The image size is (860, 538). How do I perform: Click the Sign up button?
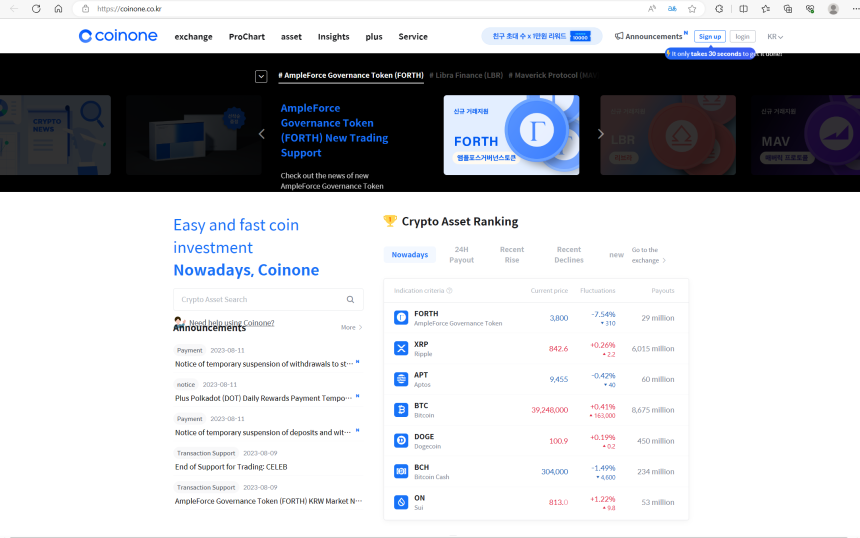pyautogui.click(x=710, y=36)
